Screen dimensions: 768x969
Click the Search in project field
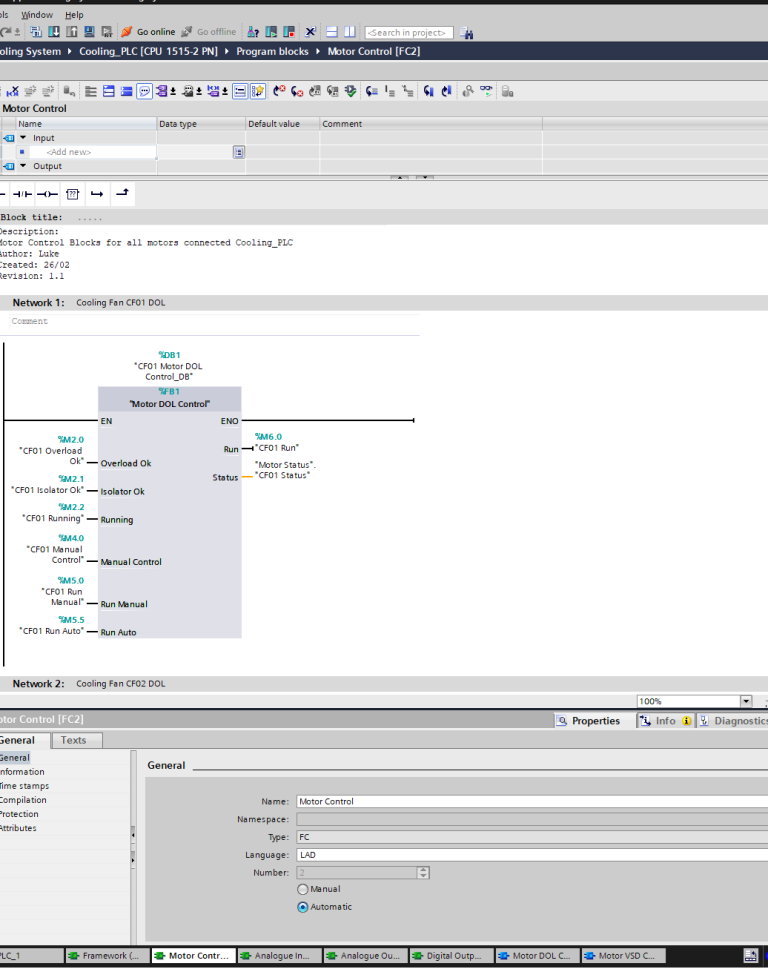tap(409, 33)
